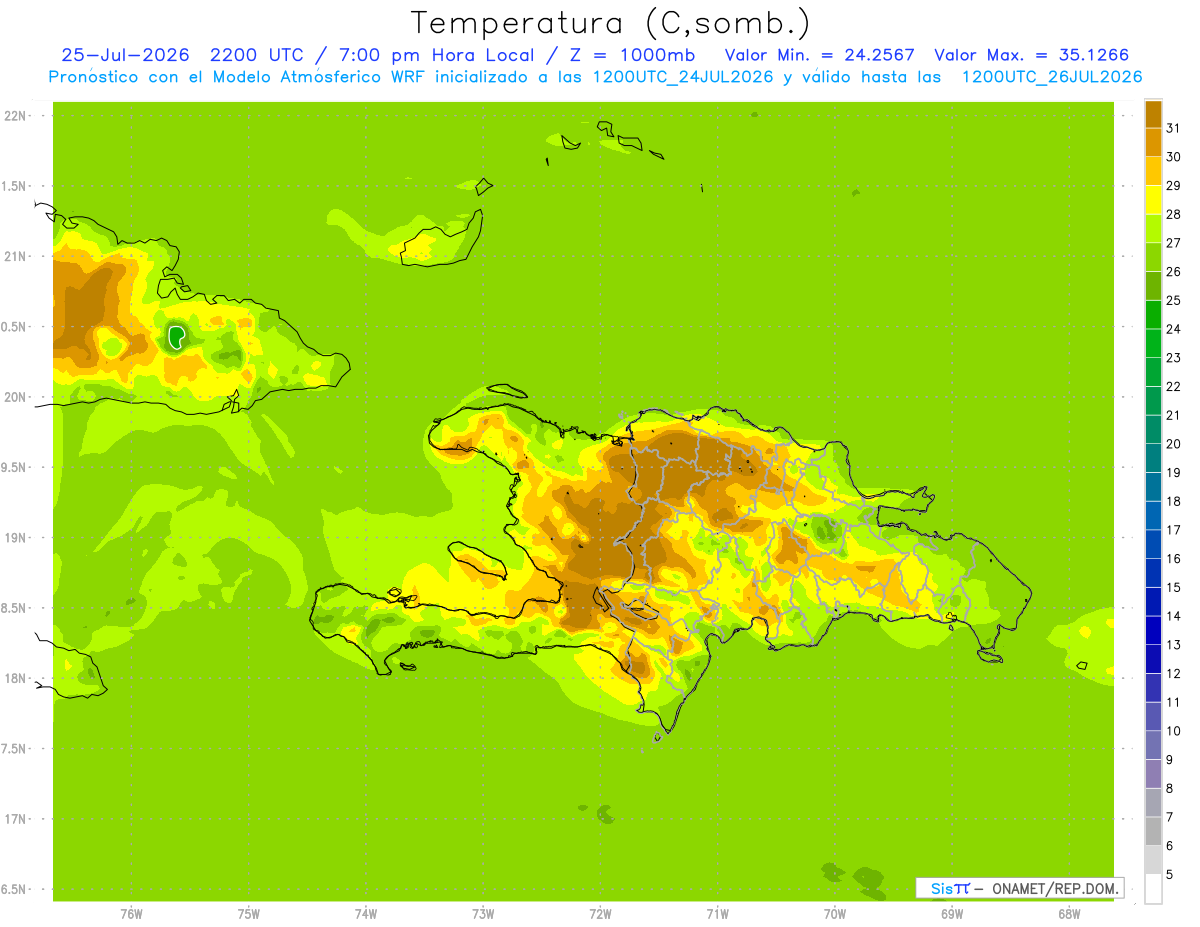The height and width of the screenshot is (927, 1200).
Task: Click the colorbar label 19
Action: tap(1174, 473)
